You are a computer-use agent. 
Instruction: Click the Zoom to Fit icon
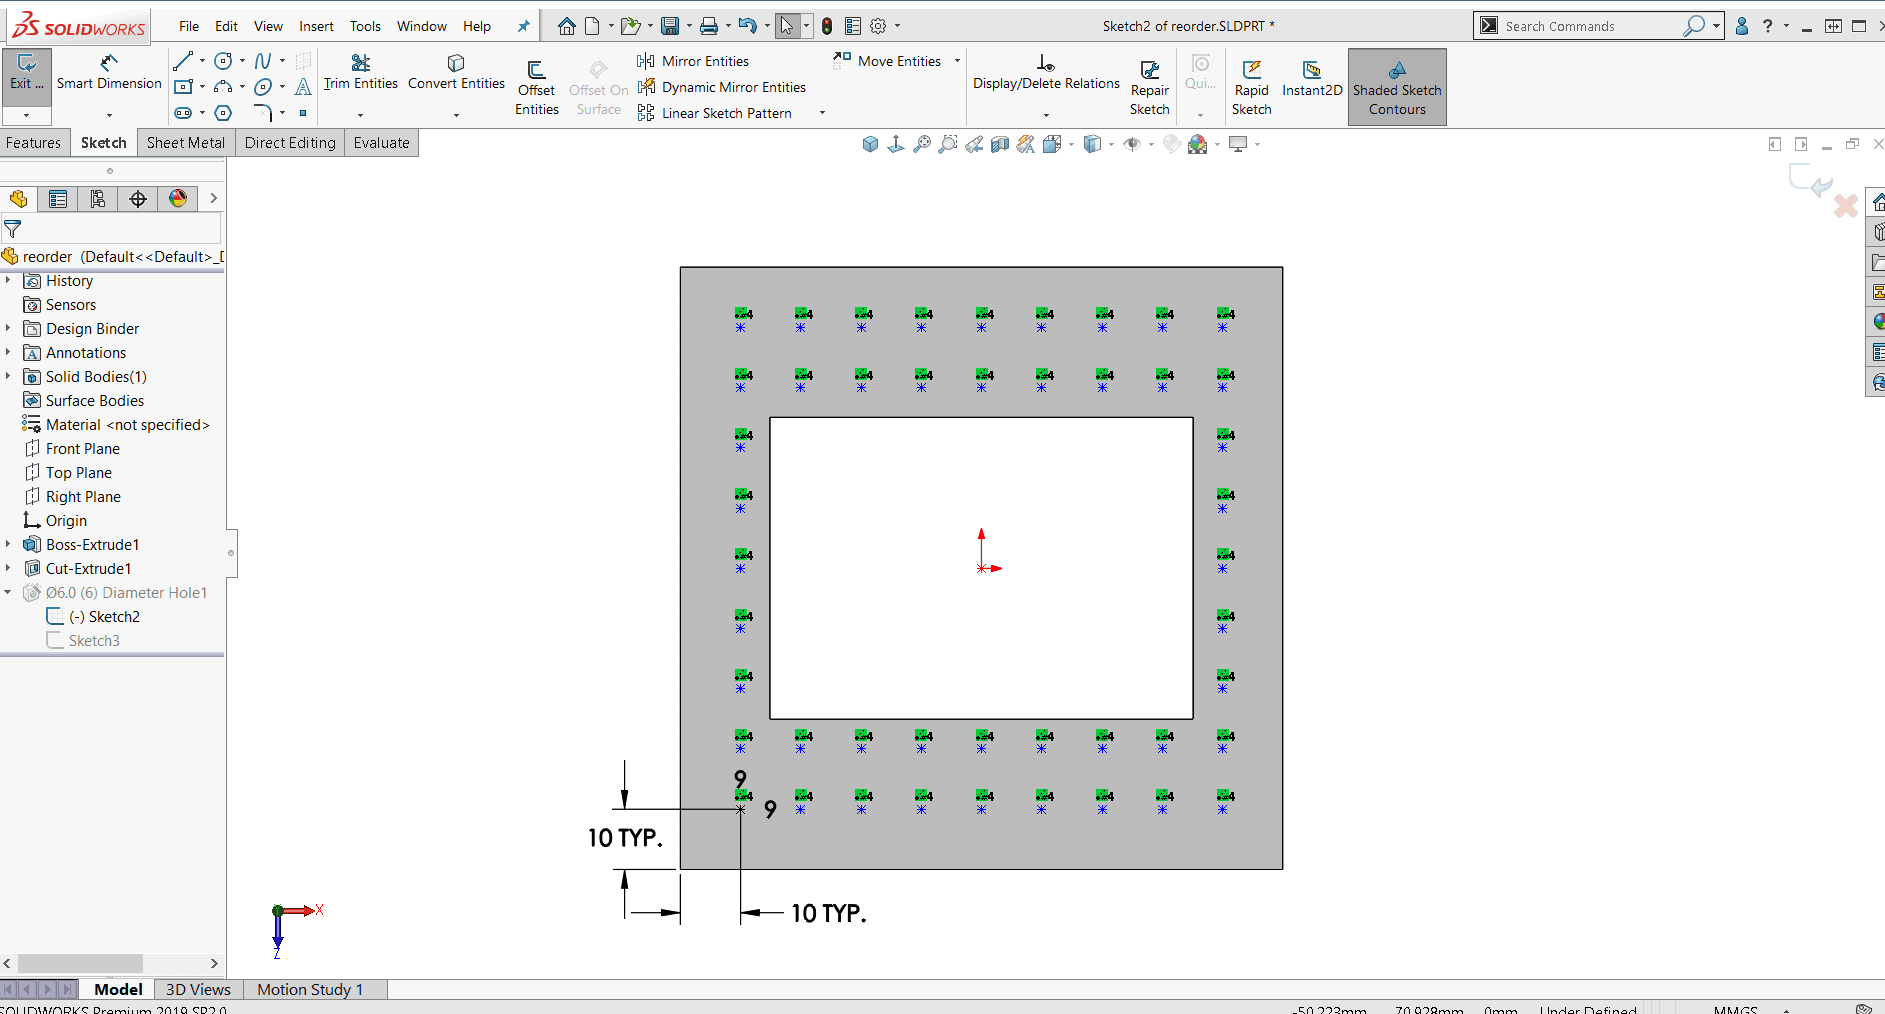click(922, 144)
